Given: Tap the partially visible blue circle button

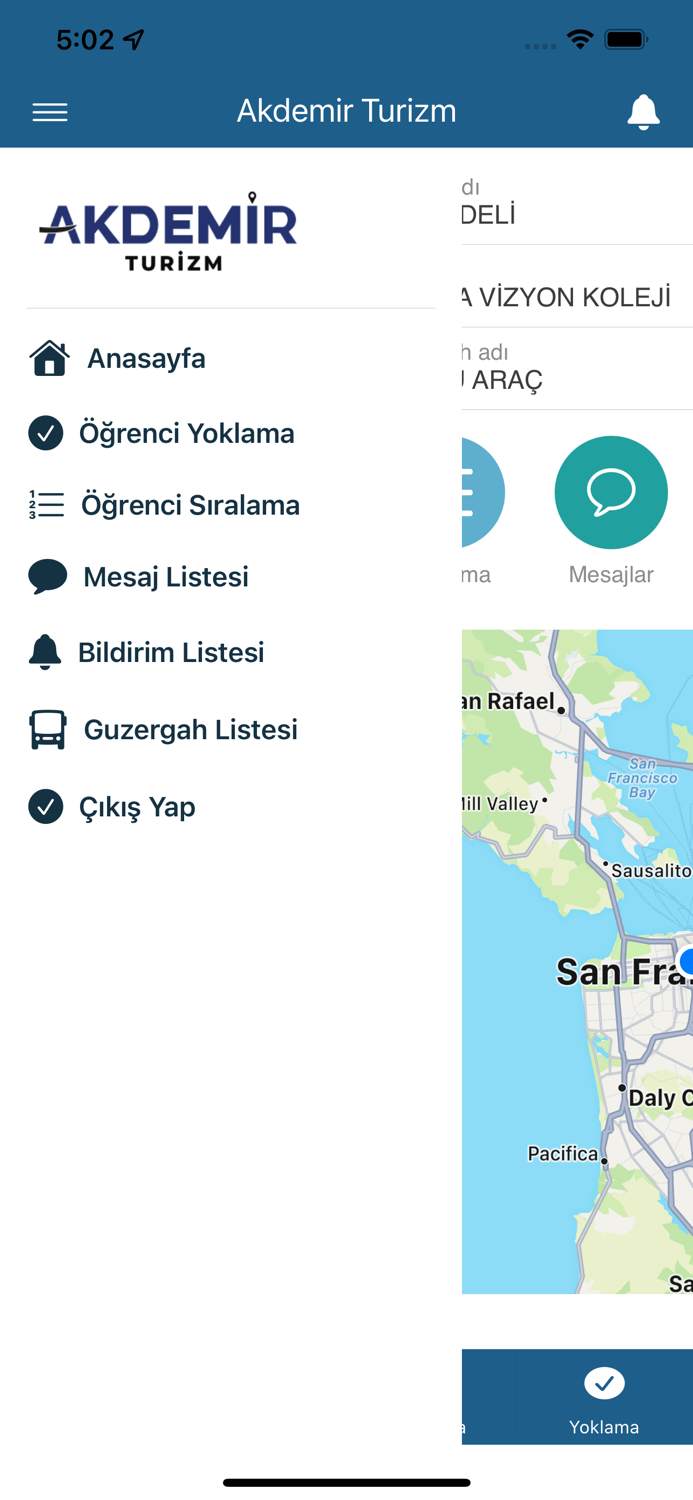Looking at the screenshot, I should pos(482,492).
